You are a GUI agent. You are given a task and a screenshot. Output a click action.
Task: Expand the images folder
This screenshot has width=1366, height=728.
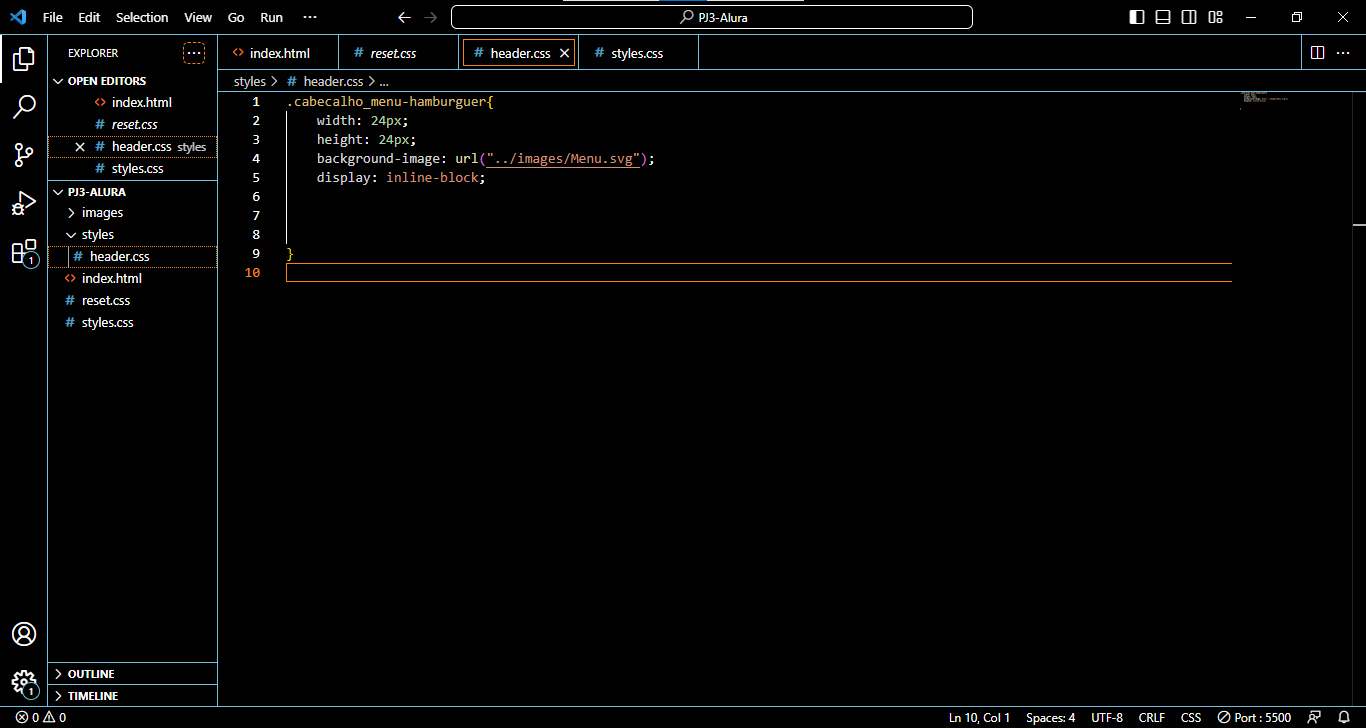(x=132, y=213)
